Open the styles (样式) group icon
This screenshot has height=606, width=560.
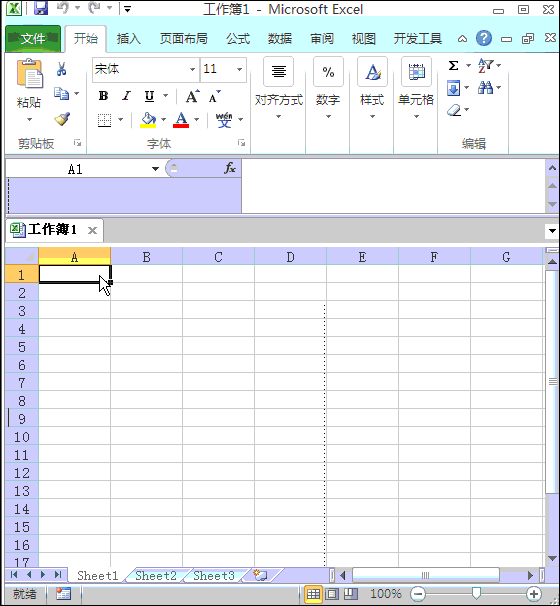[372, 71]
